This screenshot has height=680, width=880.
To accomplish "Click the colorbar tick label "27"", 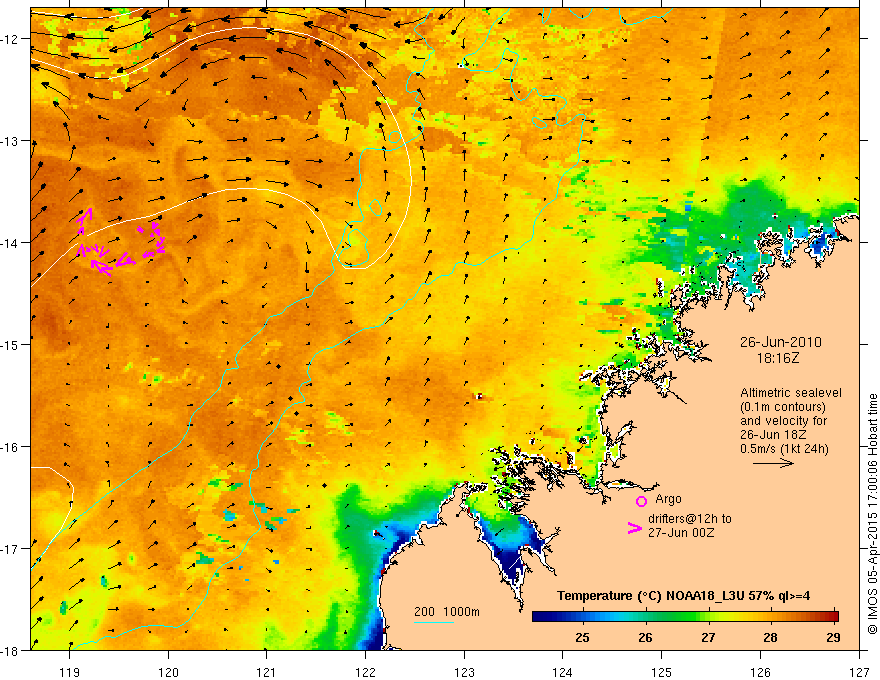I will click(x=708, y=637).
